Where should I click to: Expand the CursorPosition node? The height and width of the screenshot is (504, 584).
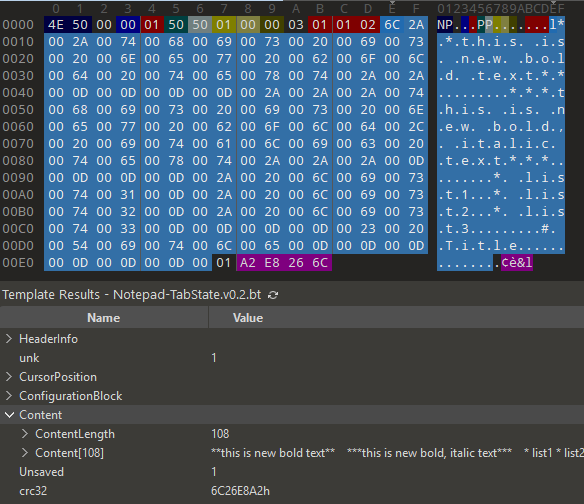click(x=9, y=377)
